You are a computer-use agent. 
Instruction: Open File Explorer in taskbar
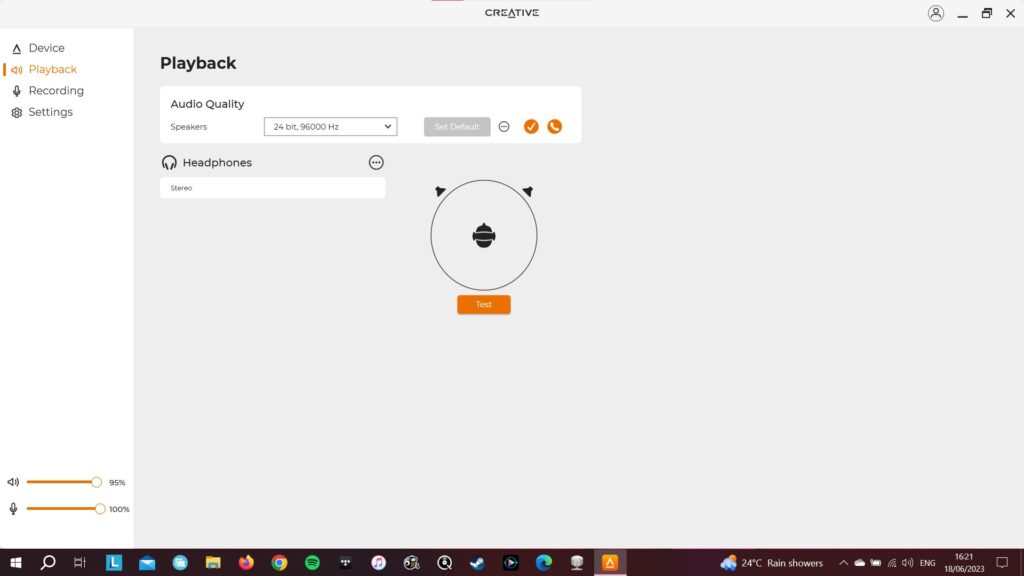pyautogui.click(x=213, y=562)
